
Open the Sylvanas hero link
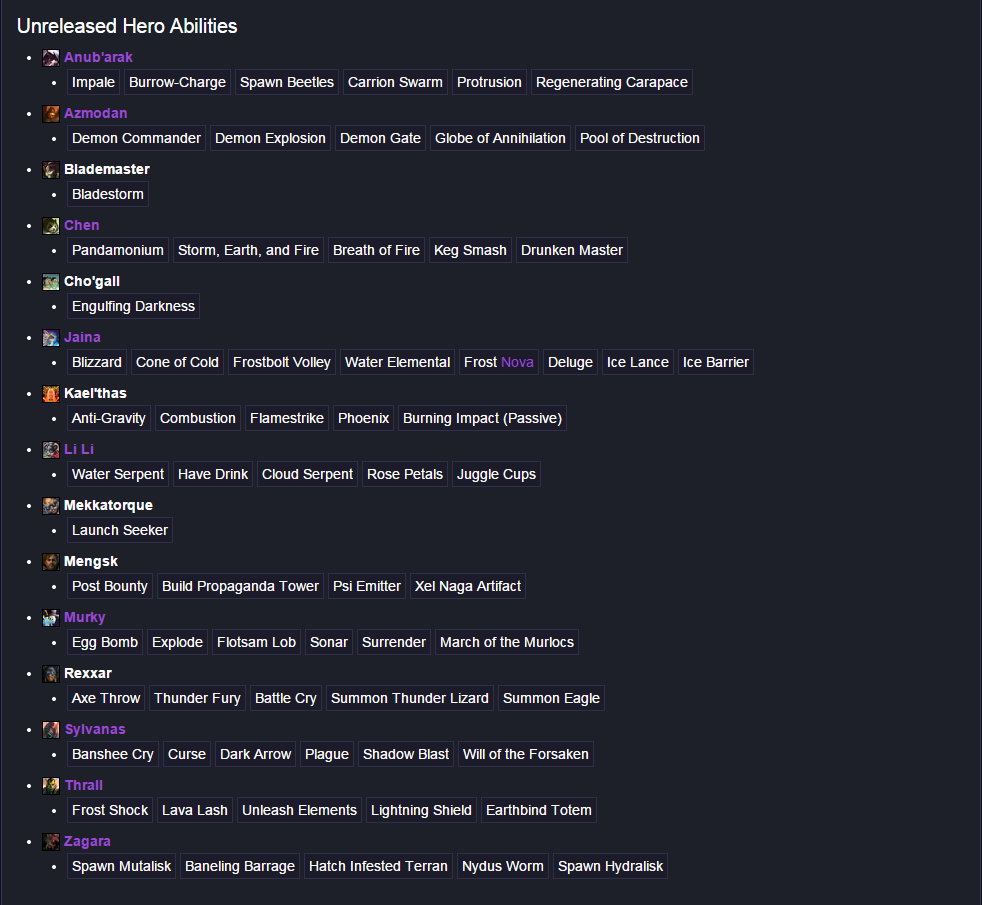tap(95, 729)
